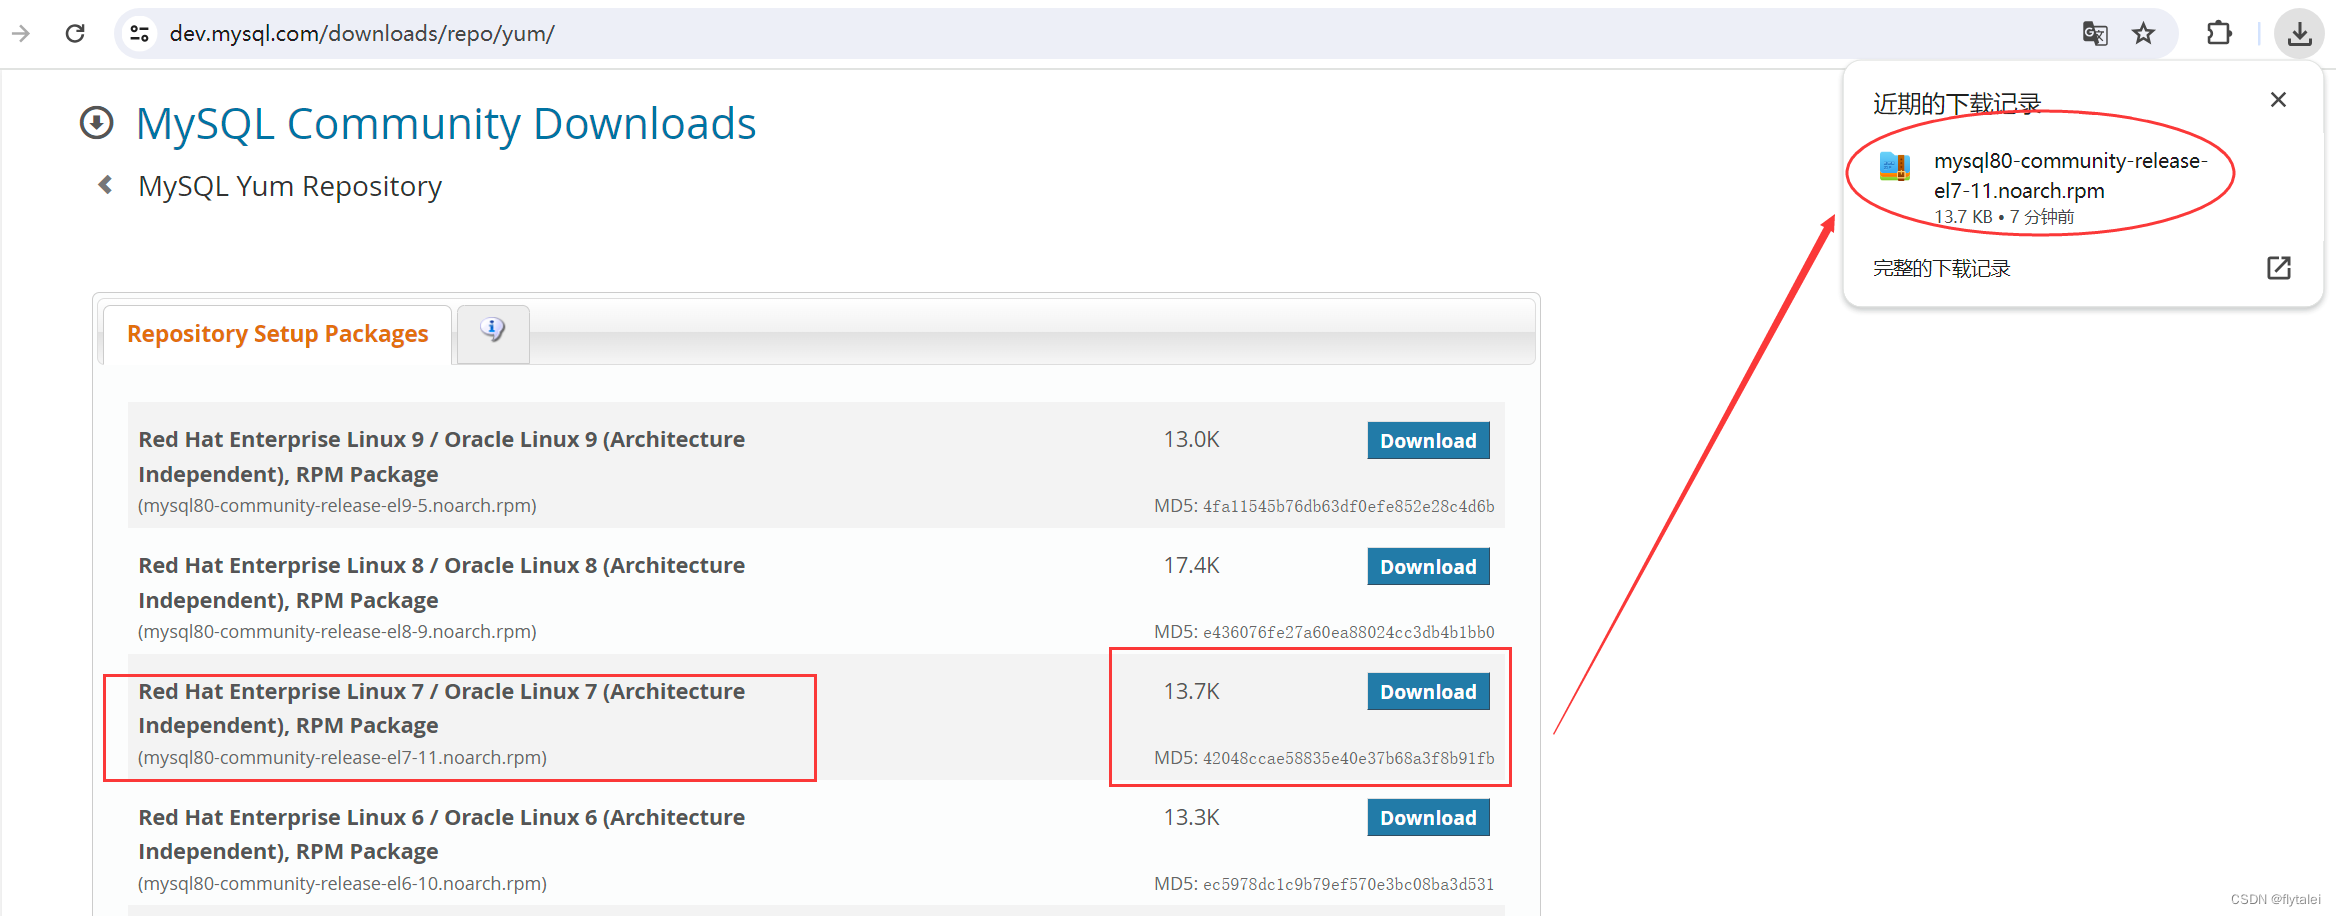Screen dimensions: 2336x916
Task: Click the MD5 hash e436076fe27a60ea88024cc3db4b1bb0
Action: pos(1348,632)
